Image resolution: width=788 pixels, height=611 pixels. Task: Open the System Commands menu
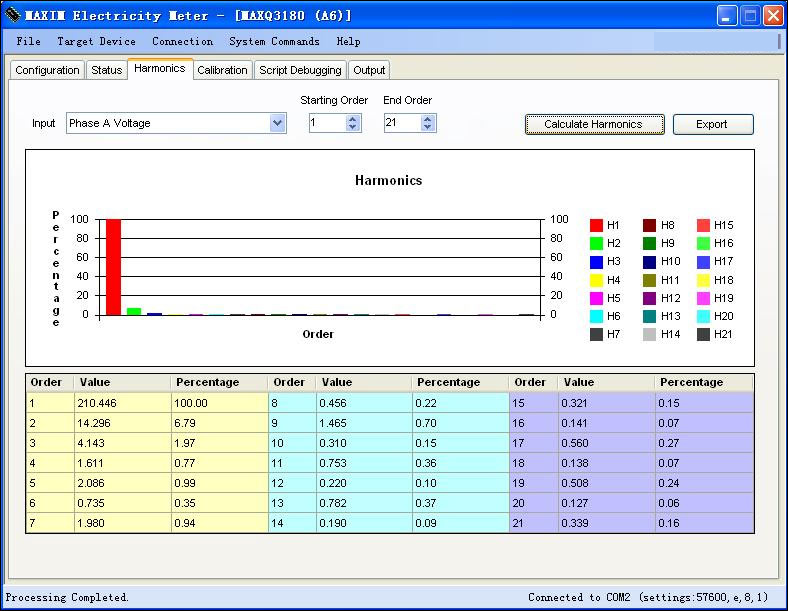pyautogui.click(x=274, y=41)
